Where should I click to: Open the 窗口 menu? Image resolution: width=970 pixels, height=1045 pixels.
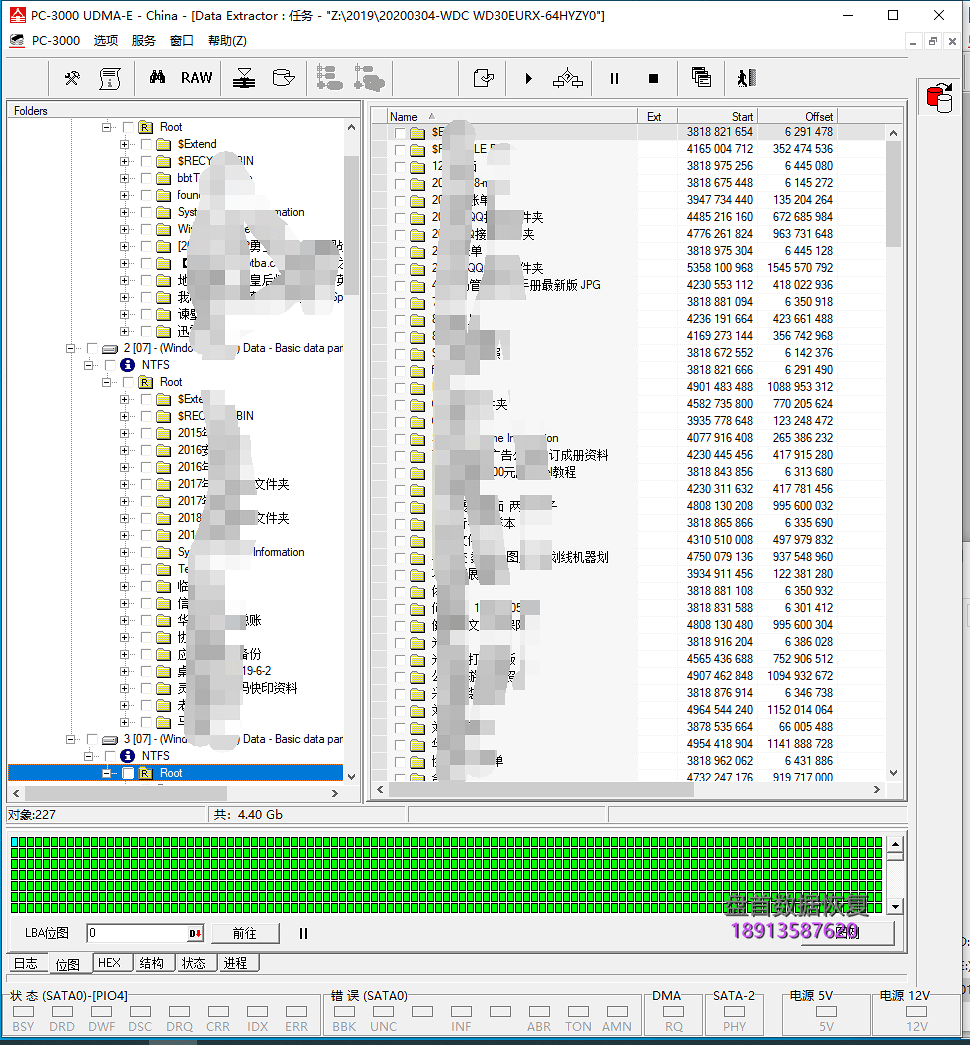181,41
